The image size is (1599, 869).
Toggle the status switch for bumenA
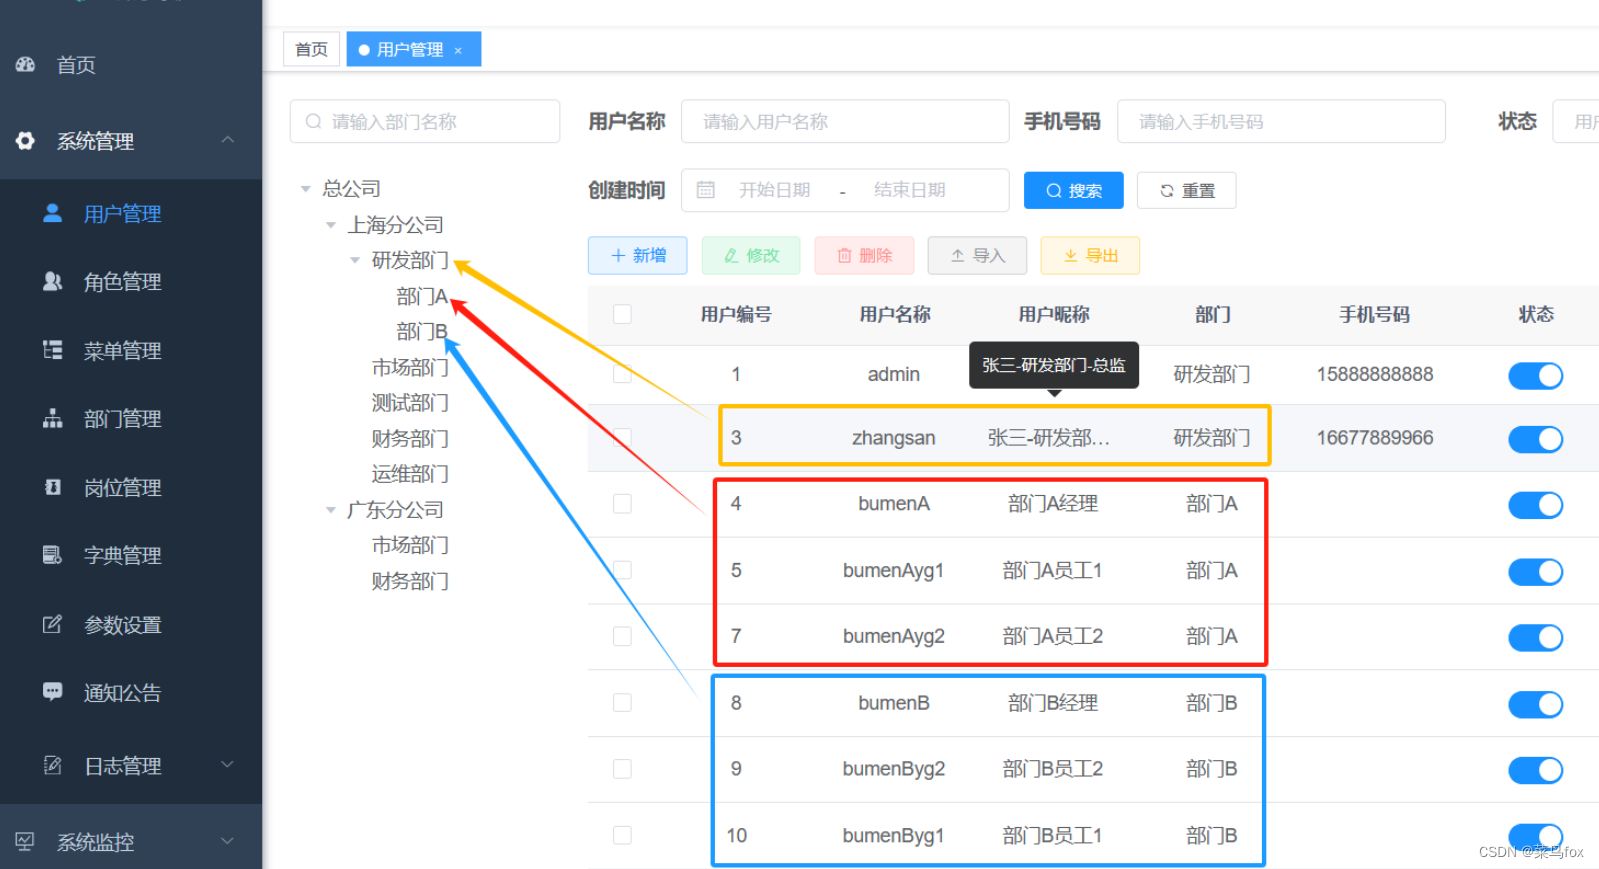(x=1535, y=505)
